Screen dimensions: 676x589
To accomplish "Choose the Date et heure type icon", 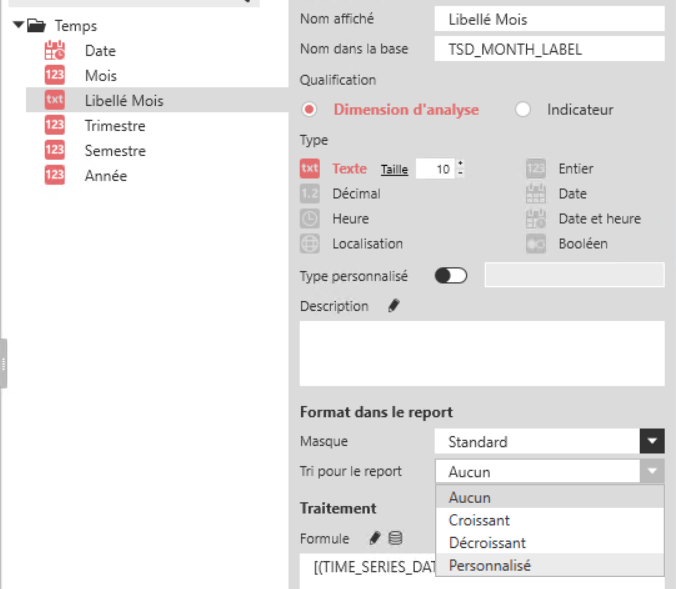I will [537, 218].
